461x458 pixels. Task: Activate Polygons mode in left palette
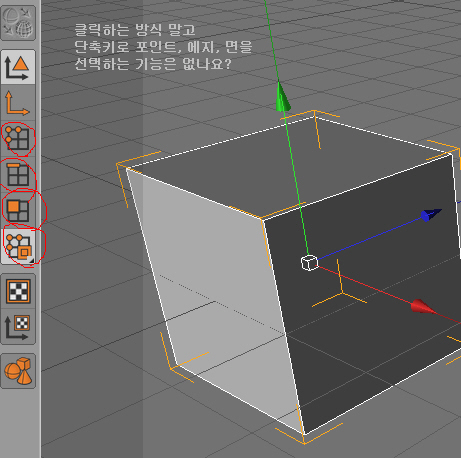[18, 210]
